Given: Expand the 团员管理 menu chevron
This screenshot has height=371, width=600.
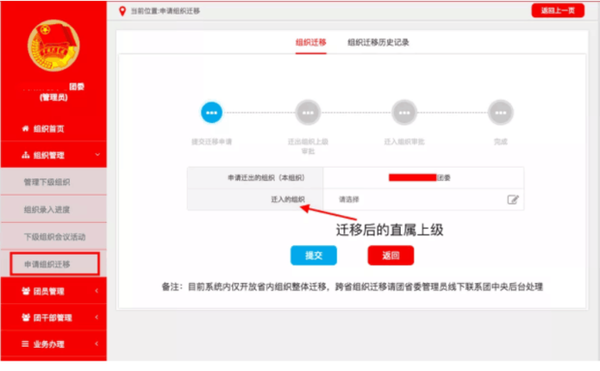Looking at the screenshot, I should [x=96, y=291].
